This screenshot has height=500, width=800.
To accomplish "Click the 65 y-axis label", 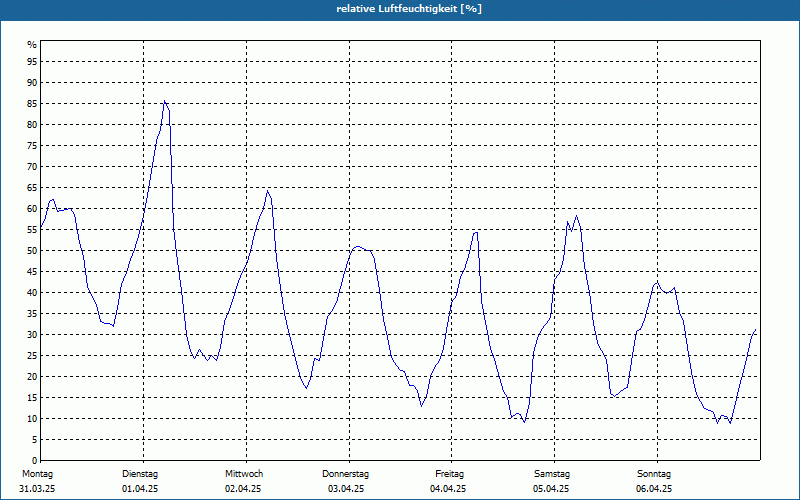I will click(x=32, y=188).
